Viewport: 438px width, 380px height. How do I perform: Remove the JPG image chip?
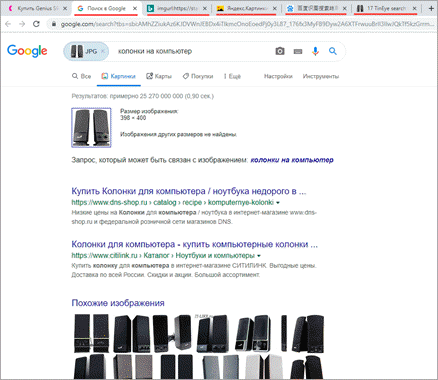click(x=103, y=51)
